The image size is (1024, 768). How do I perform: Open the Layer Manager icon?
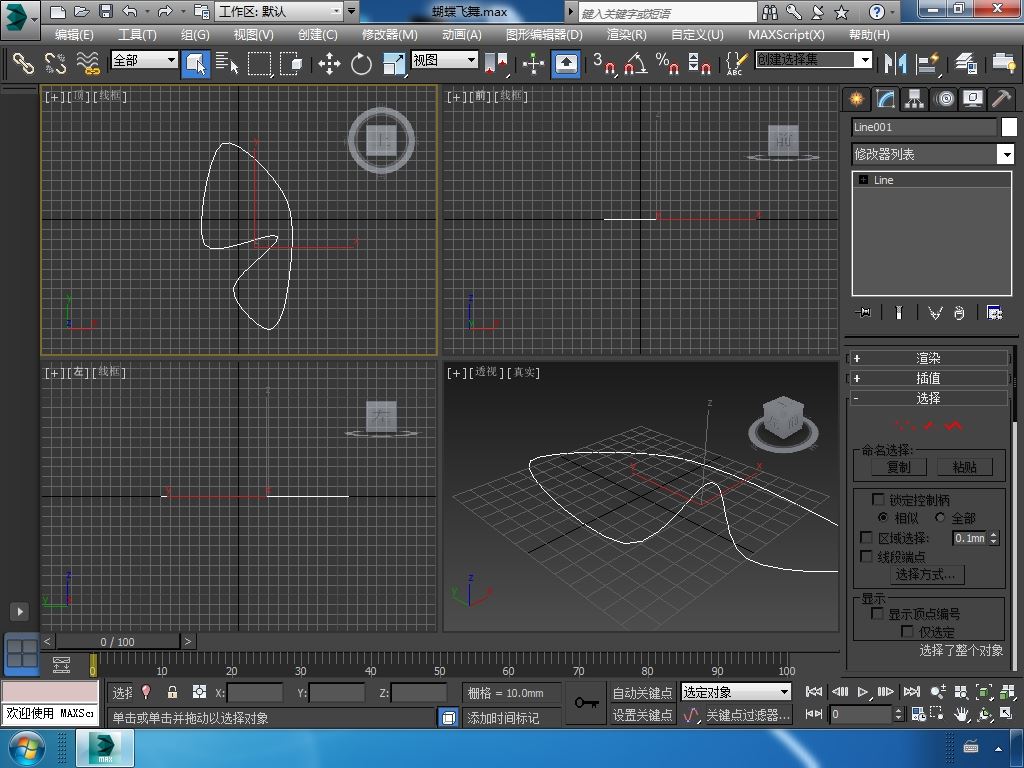click(966, 63)
